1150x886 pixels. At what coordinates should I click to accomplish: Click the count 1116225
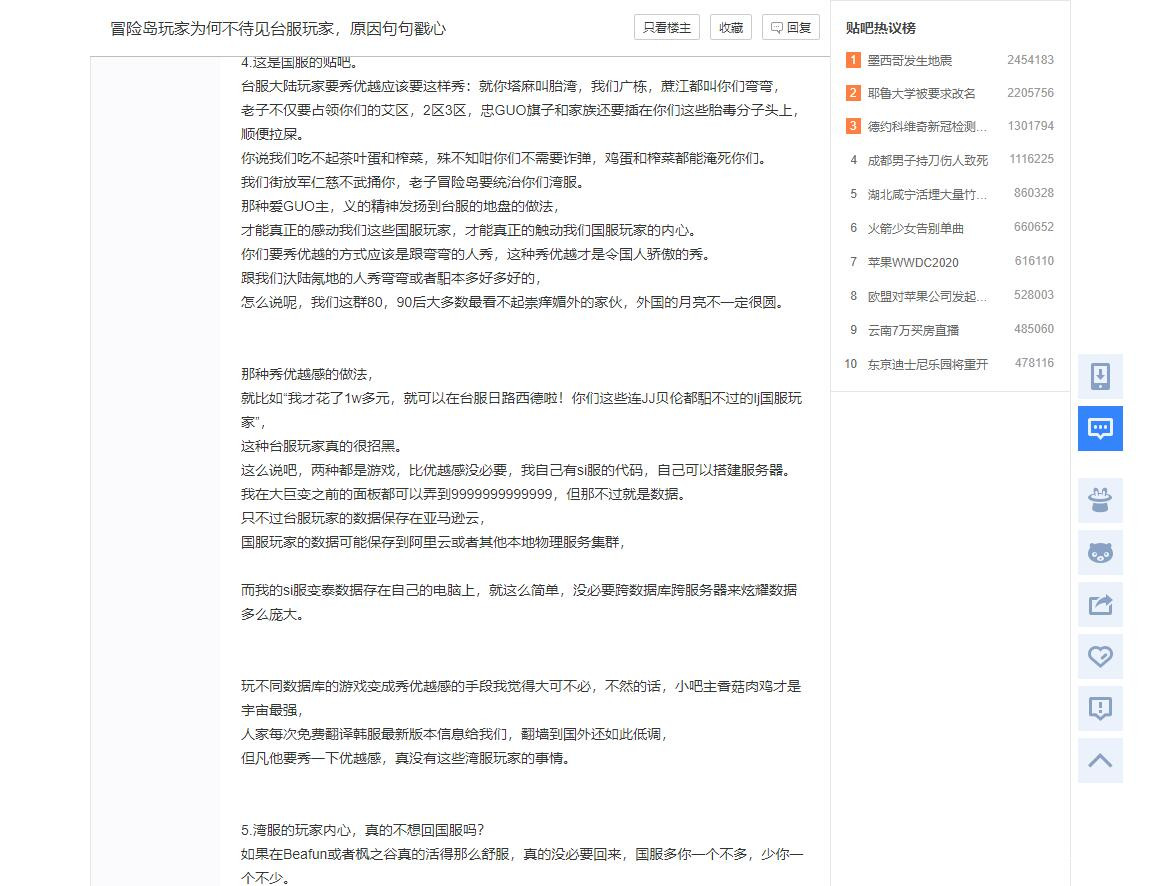[1031, 159]
